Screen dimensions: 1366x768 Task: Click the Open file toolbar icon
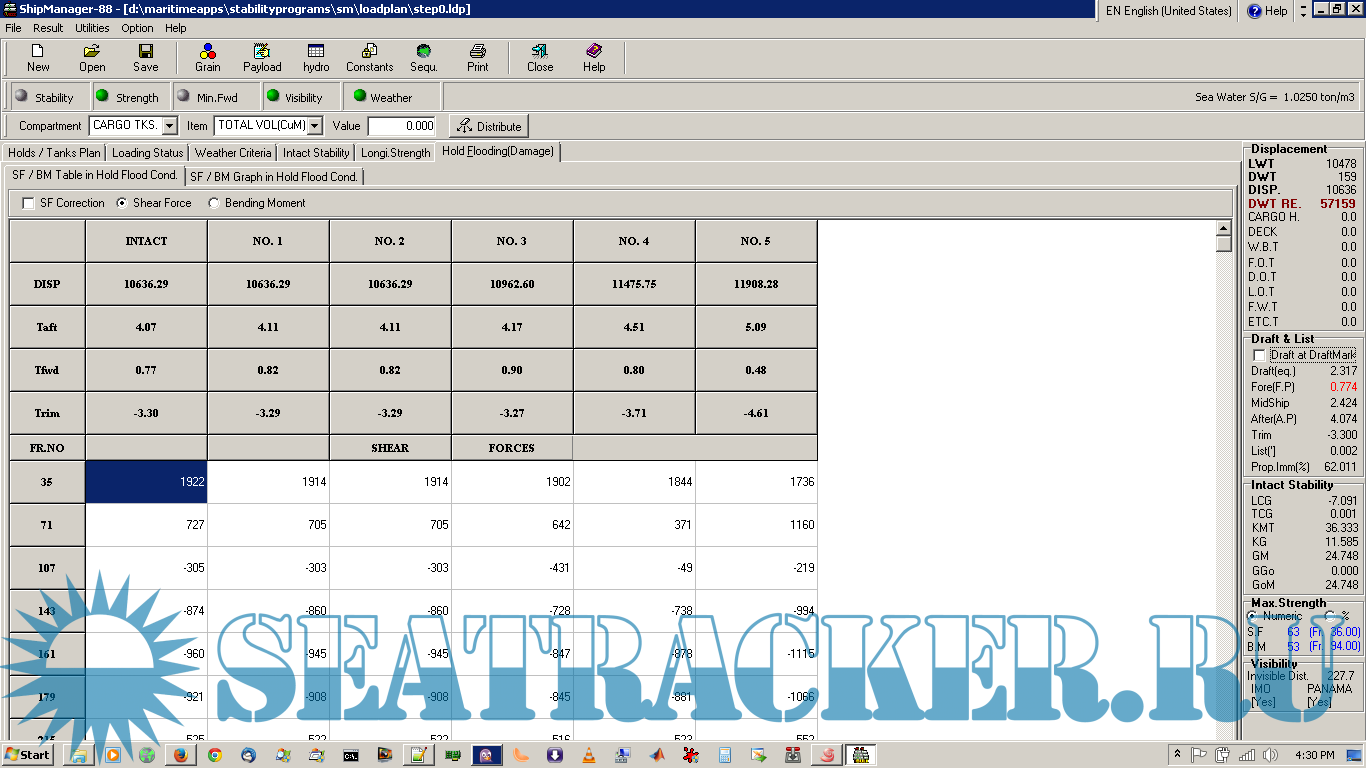pos(92,58)
